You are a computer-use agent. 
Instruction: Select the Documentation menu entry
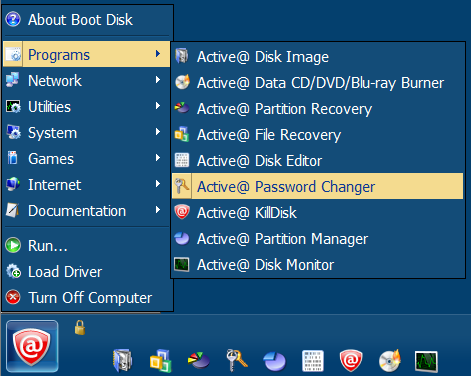pos(87,210)
